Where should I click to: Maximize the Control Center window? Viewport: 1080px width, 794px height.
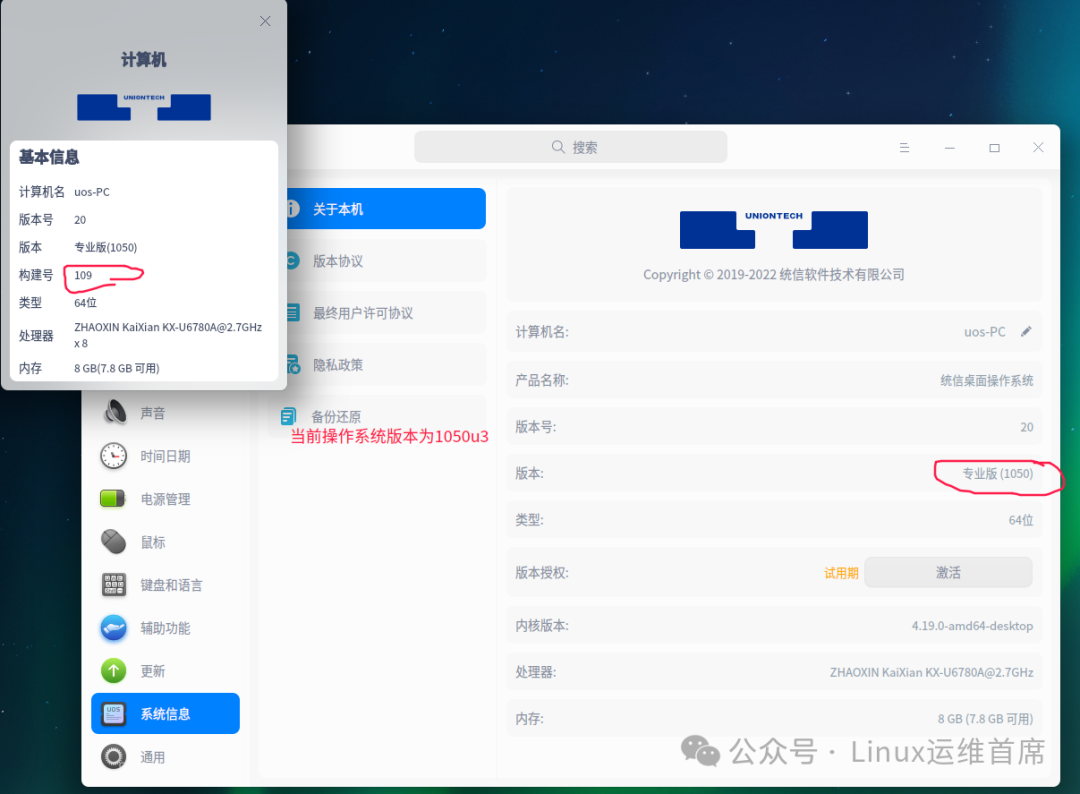click(x=994, y=147)
